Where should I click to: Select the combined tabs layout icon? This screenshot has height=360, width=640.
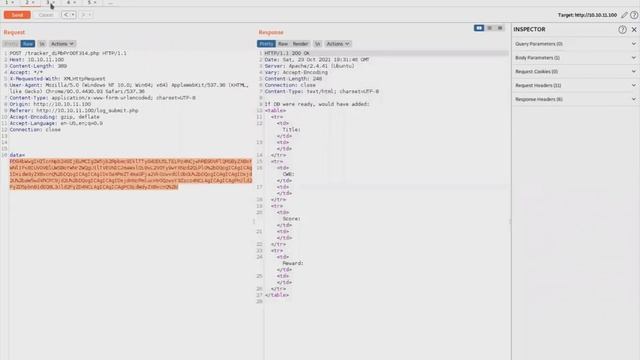click(500, 28)
